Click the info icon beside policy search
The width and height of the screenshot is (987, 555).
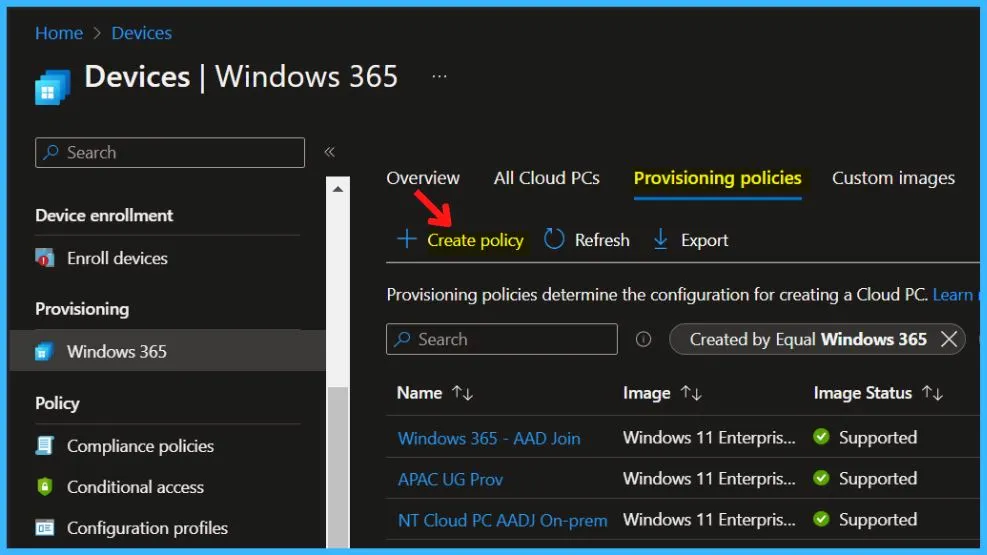click(x=643, y=339)
